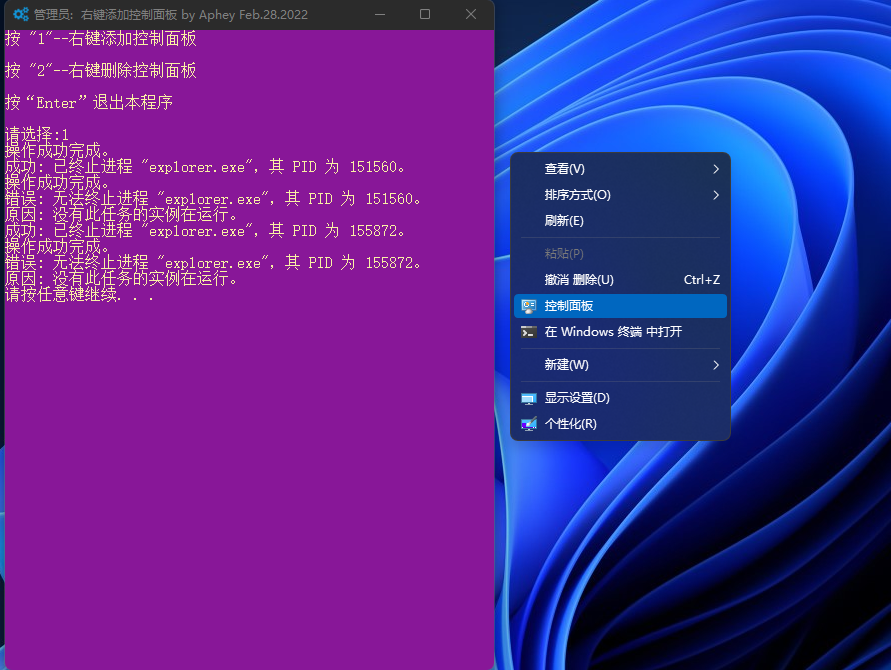Screen dimensions: 891x670
Task: Expand the 排序方式(O) submenu arrow
Action: 715,195
